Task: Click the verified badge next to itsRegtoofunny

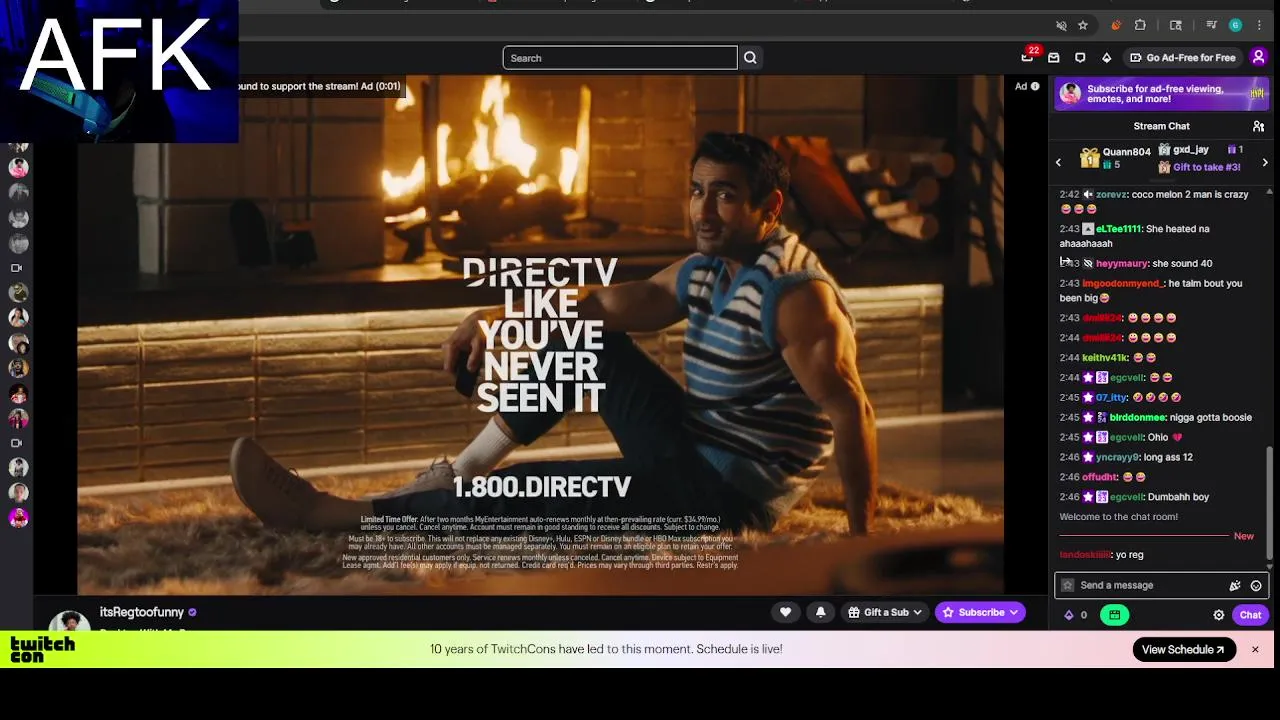Action: (192, 612)
